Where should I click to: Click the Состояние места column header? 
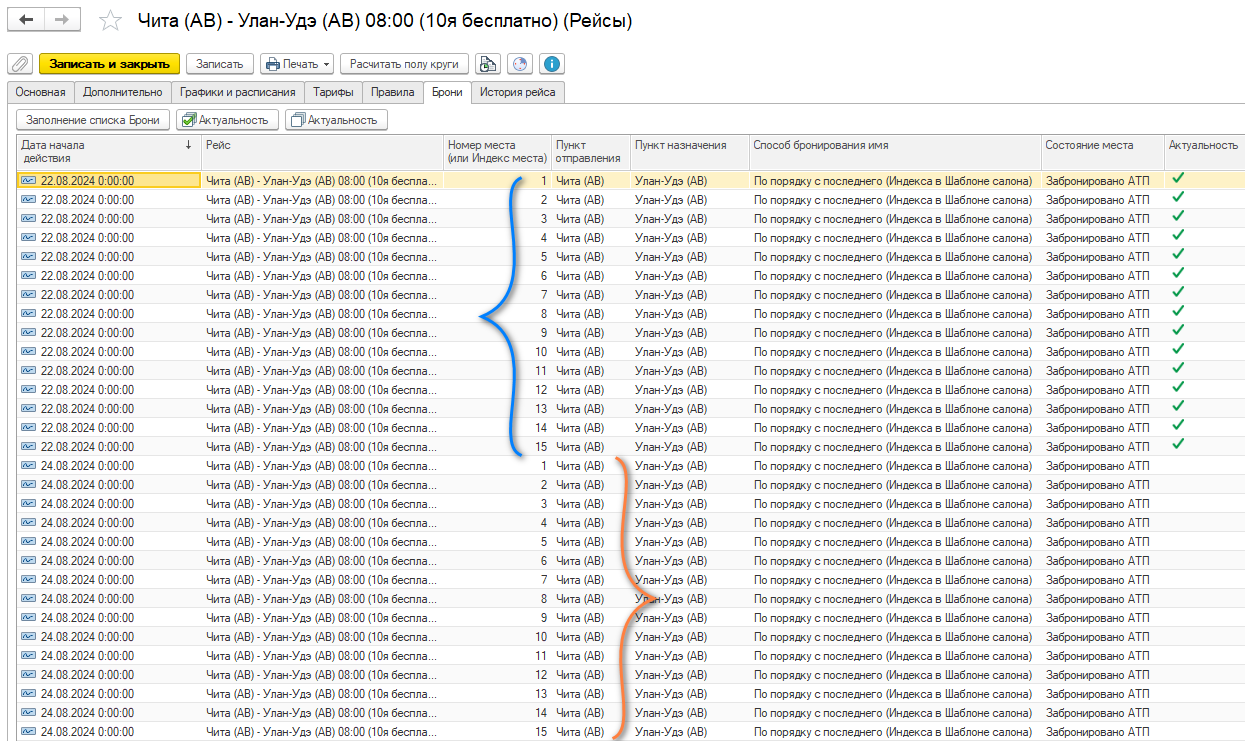click(x=1089, y=145)
